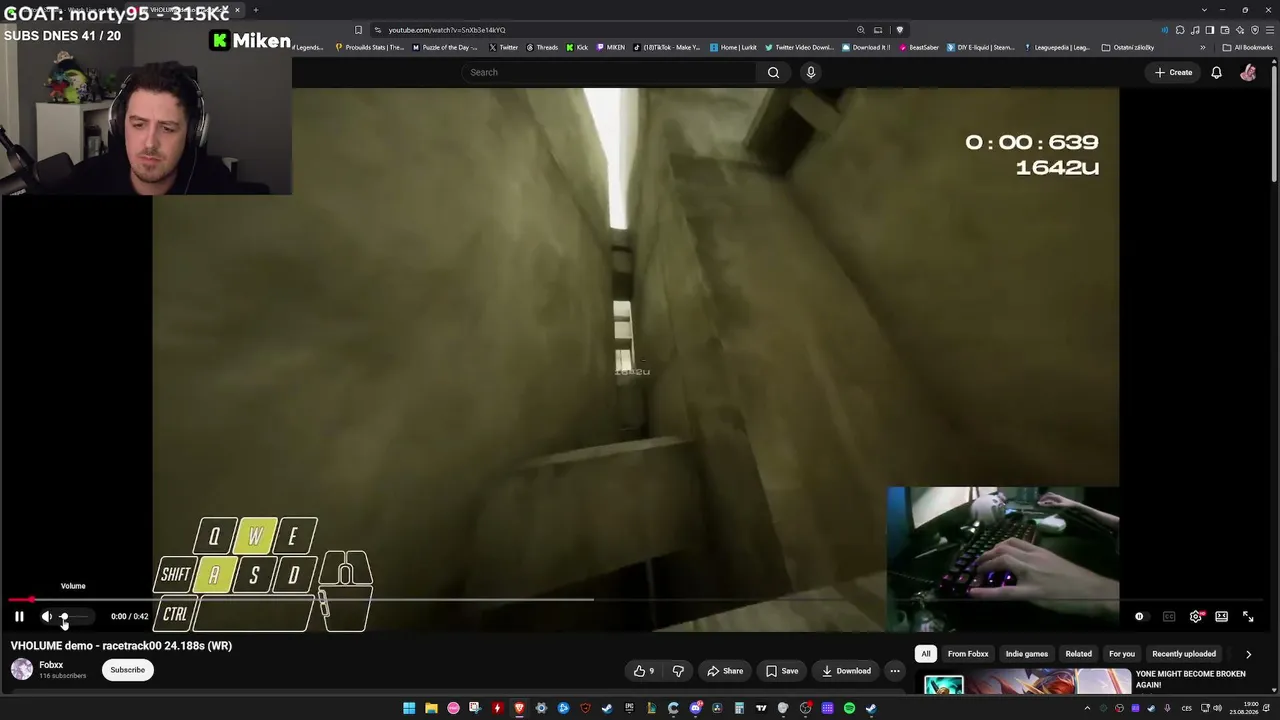Click the Download button

point(846,671)
